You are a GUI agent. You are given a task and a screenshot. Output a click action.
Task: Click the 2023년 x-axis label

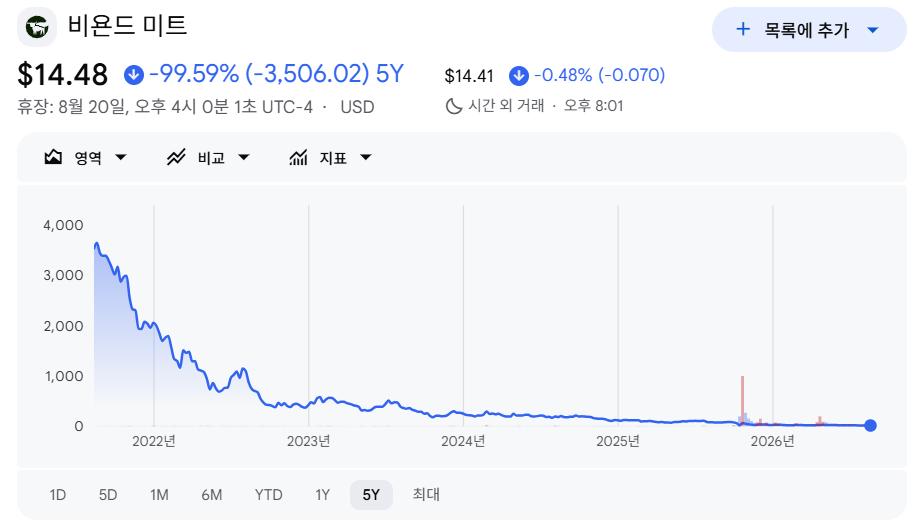[309, 441]
